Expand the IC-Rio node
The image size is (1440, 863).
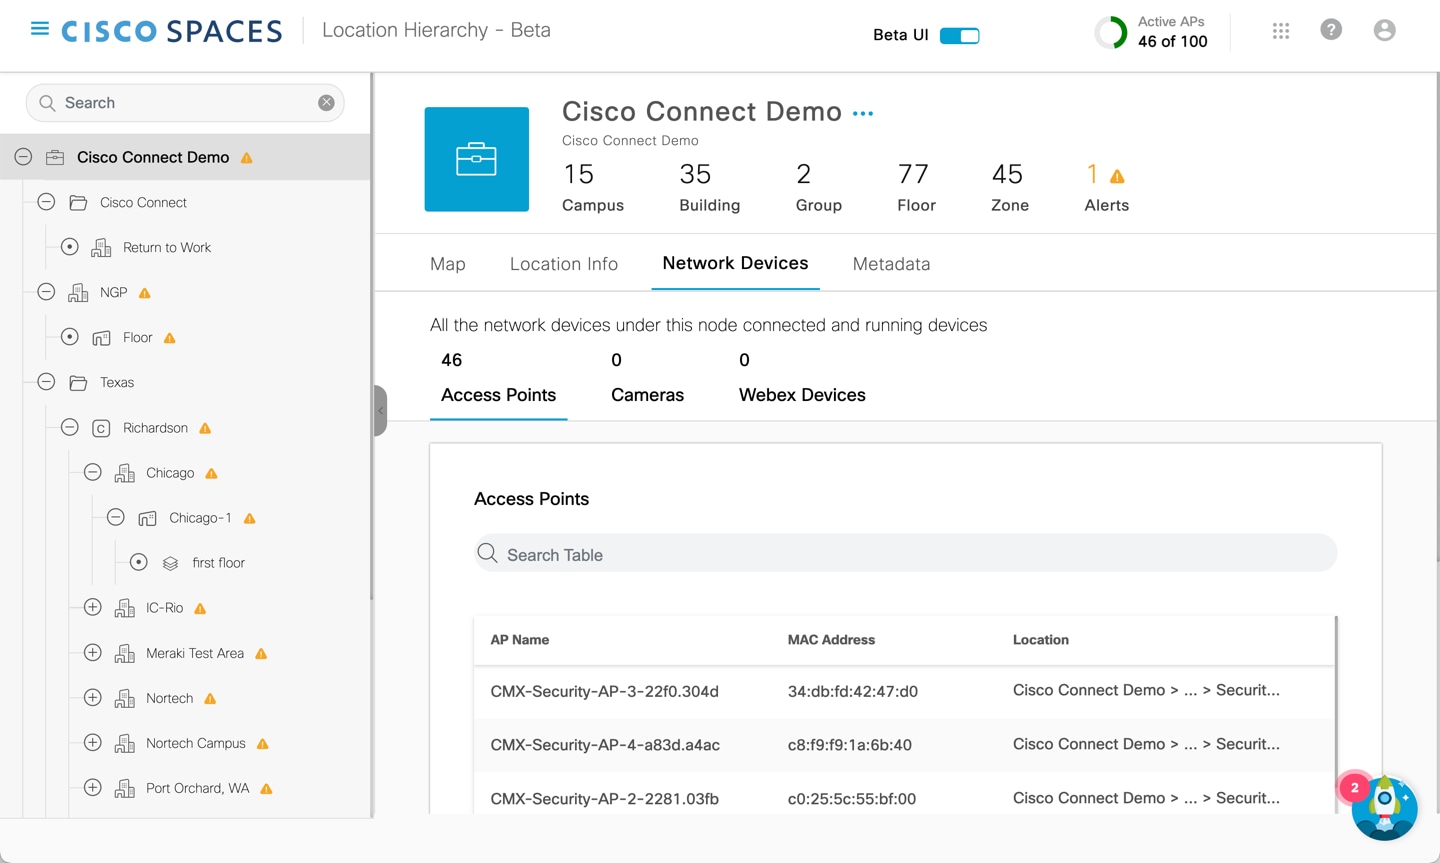coord(92,607)
